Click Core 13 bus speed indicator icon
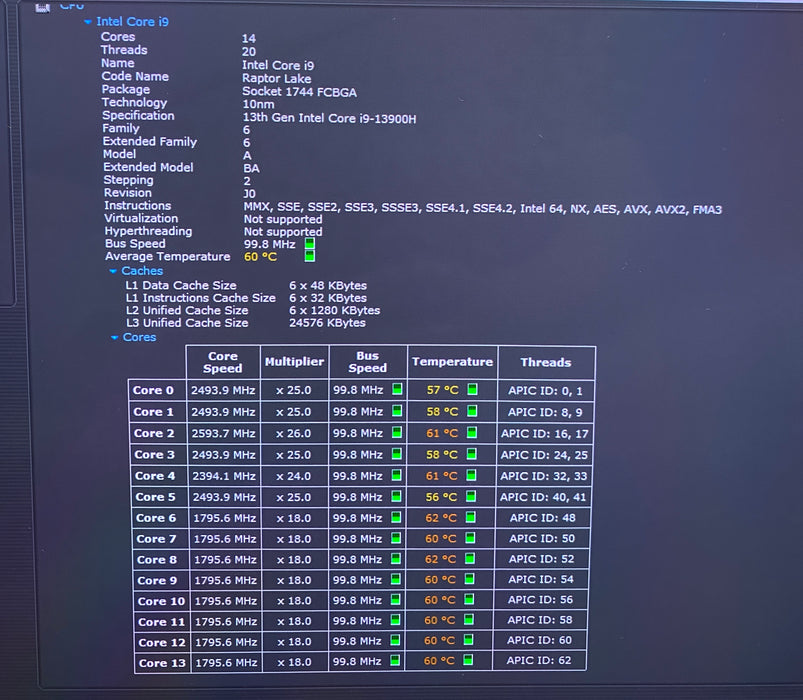The image size is (803, 700). coord(394,661)
